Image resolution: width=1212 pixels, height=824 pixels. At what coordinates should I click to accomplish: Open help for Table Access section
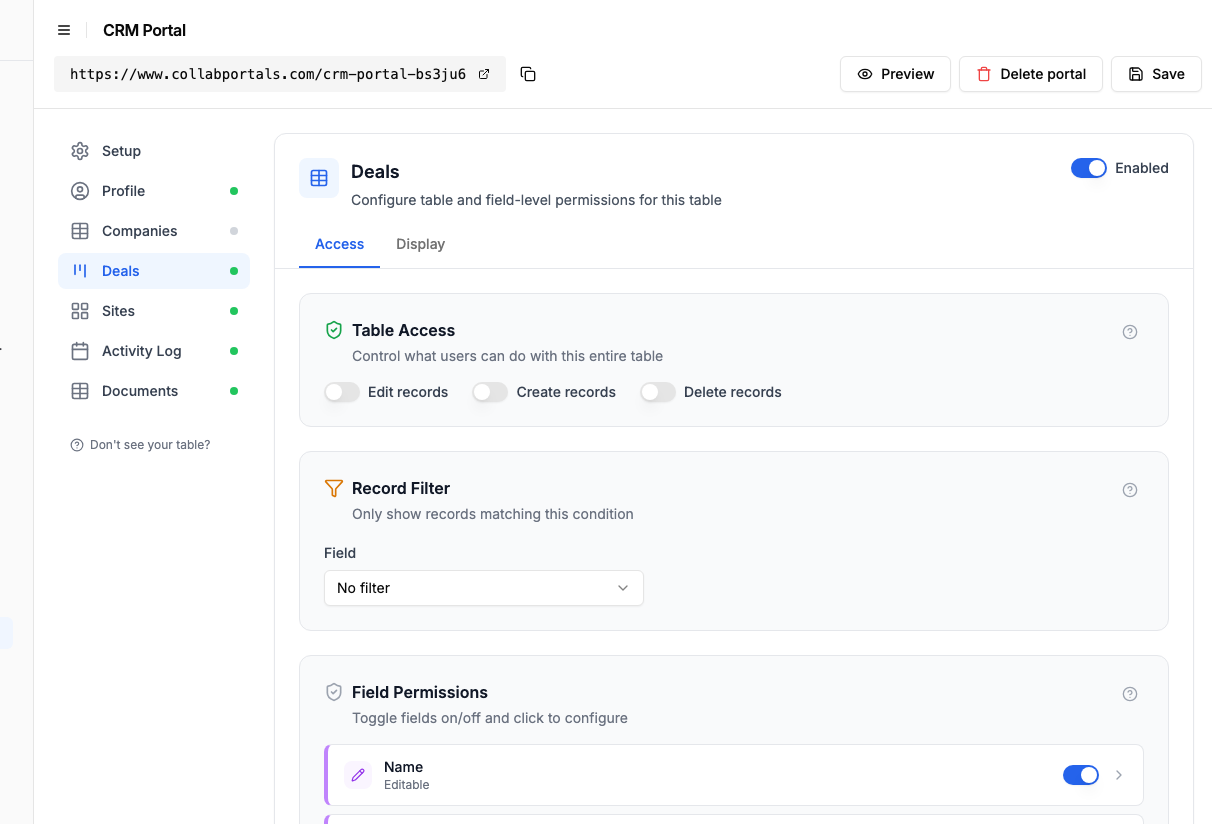[1130, 332]
